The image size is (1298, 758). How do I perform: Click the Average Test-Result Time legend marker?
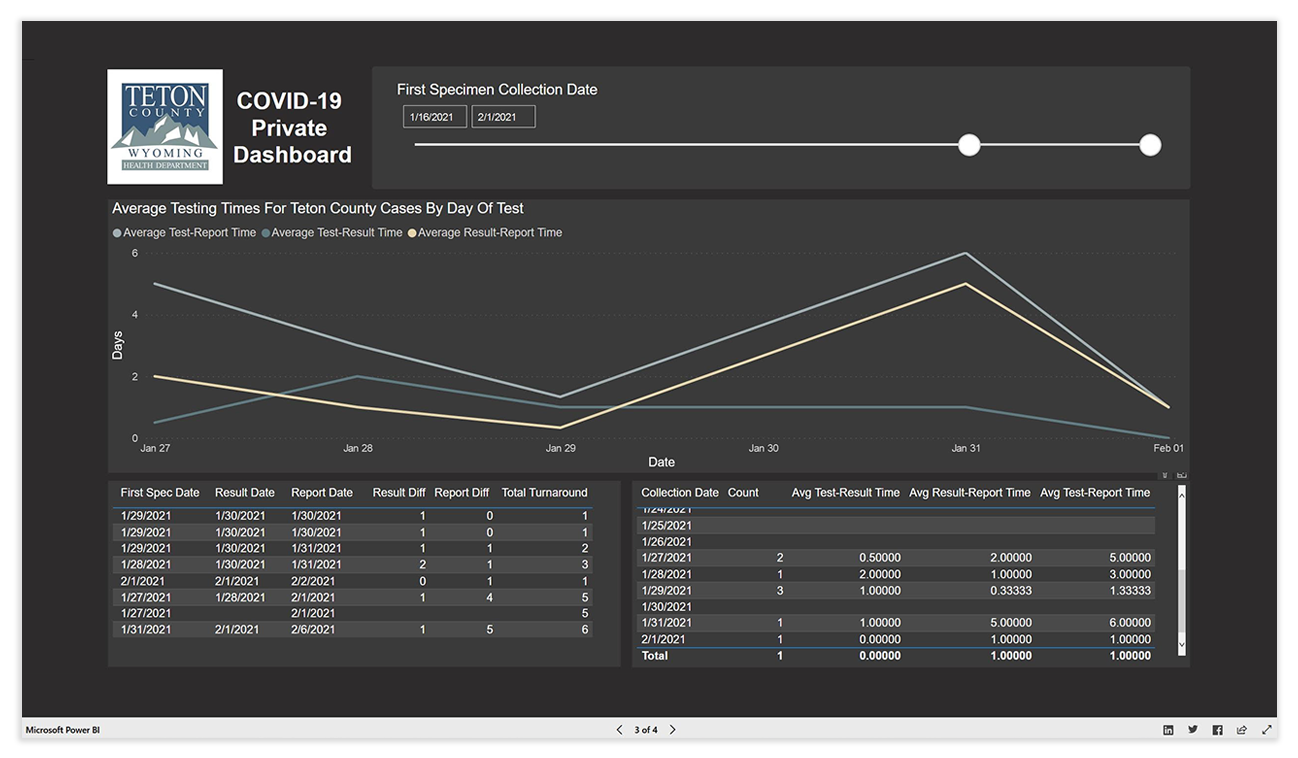(266, 233)
